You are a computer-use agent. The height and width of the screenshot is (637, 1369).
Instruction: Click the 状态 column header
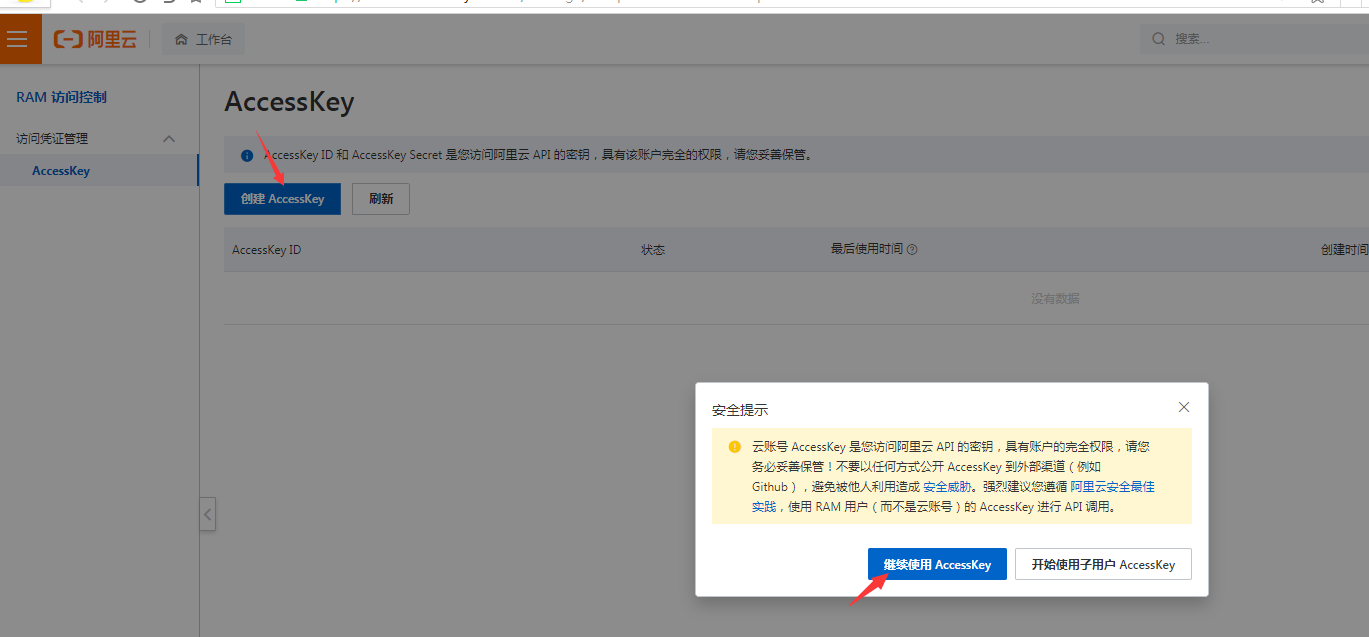click(653, 250)
